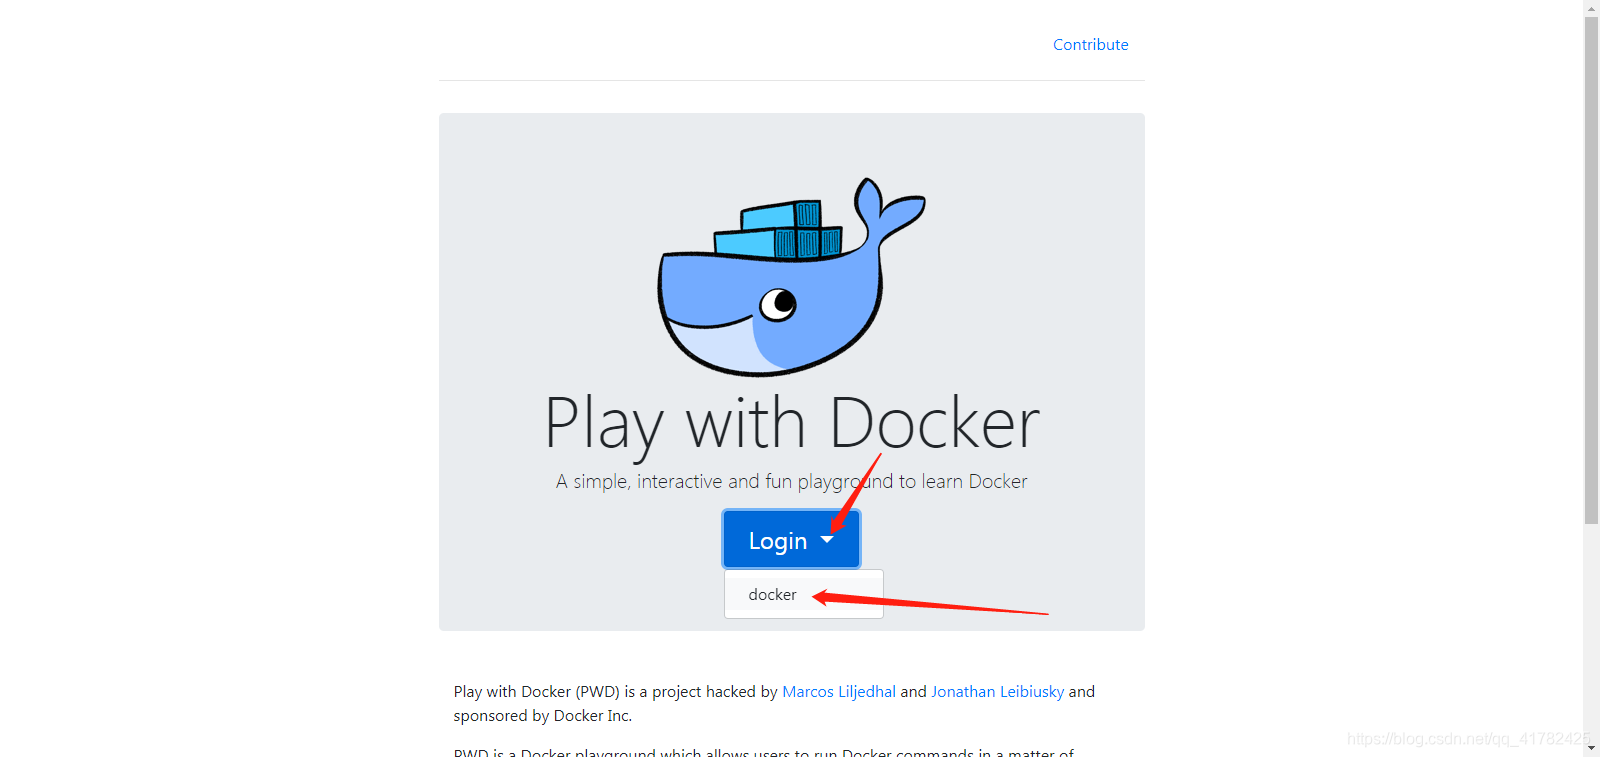The height and width of the screenshot is (757, 1600).
Task: Click the Play with Docker heading
Action: coord(791,424)
